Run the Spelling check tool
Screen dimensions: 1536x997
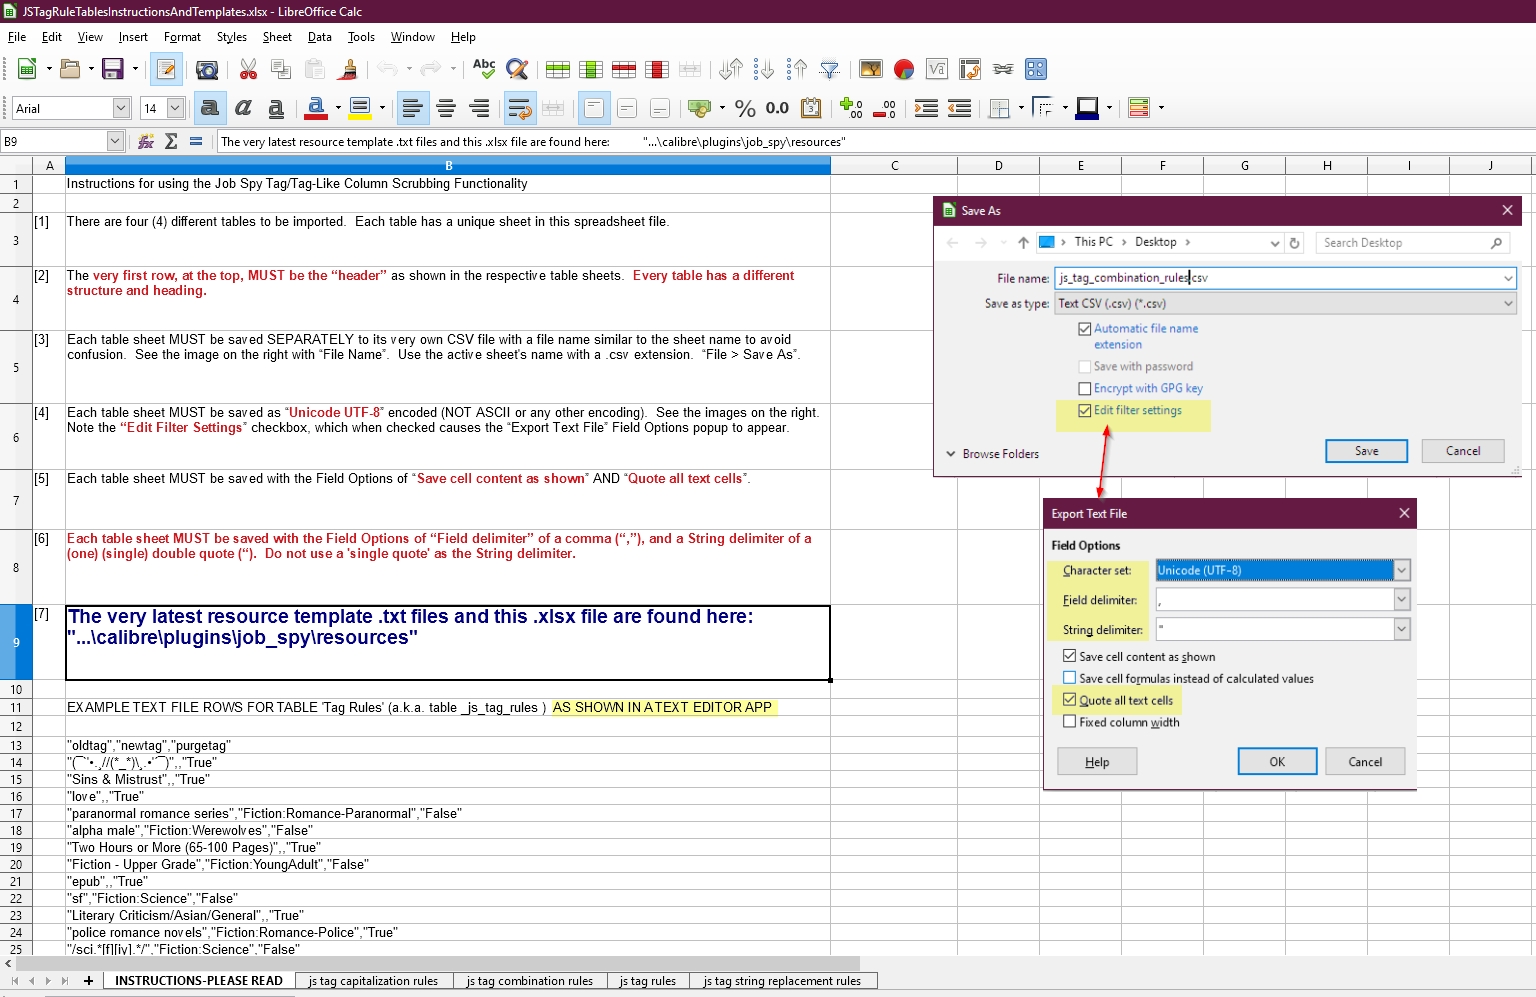(x=484, y=69)
